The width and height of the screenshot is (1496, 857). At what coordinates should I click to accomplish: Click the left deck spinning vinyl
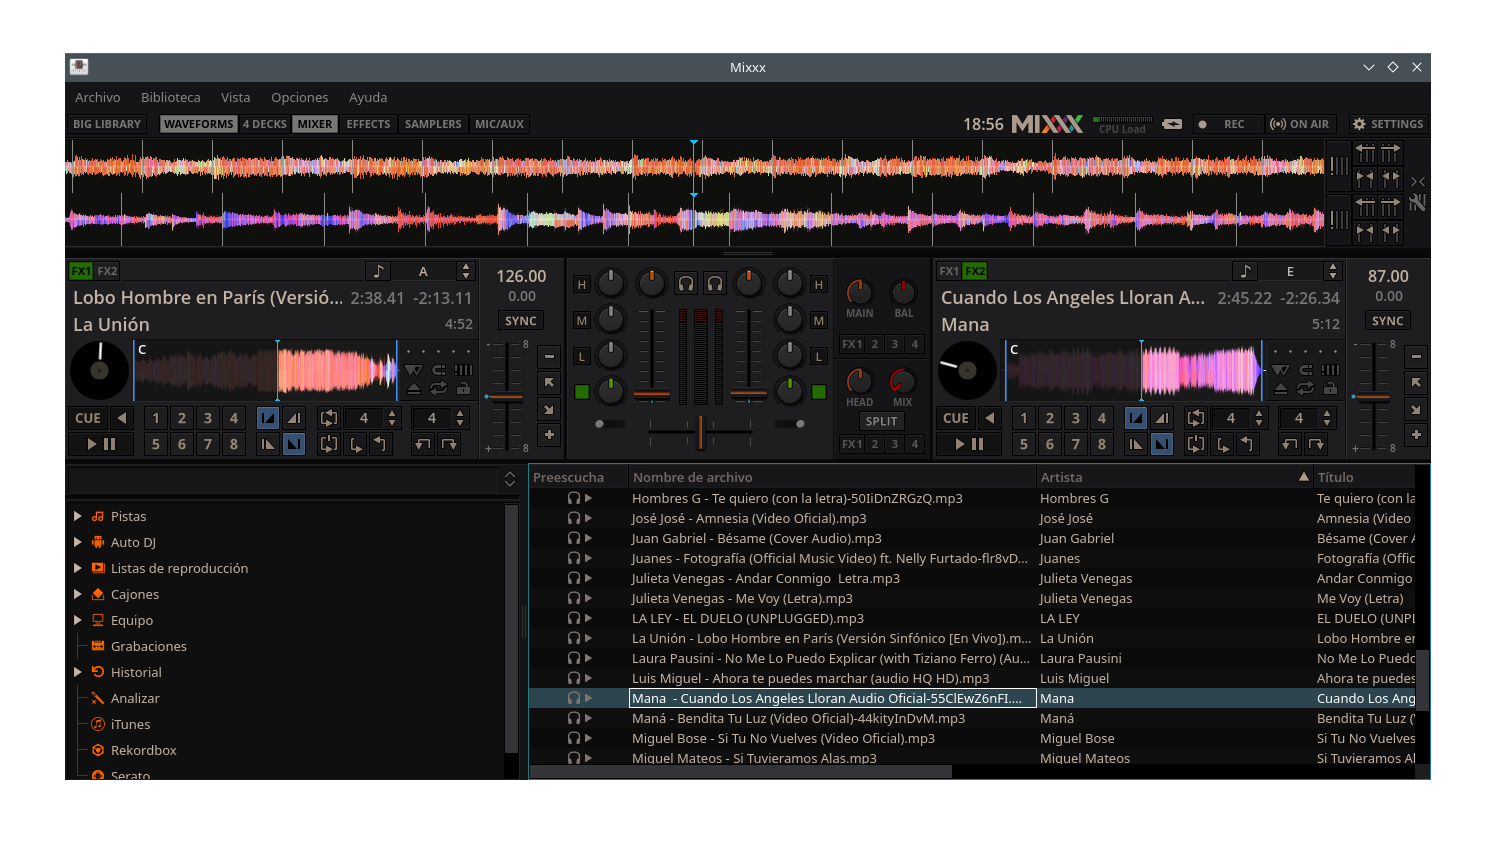(x=99, y=370)
